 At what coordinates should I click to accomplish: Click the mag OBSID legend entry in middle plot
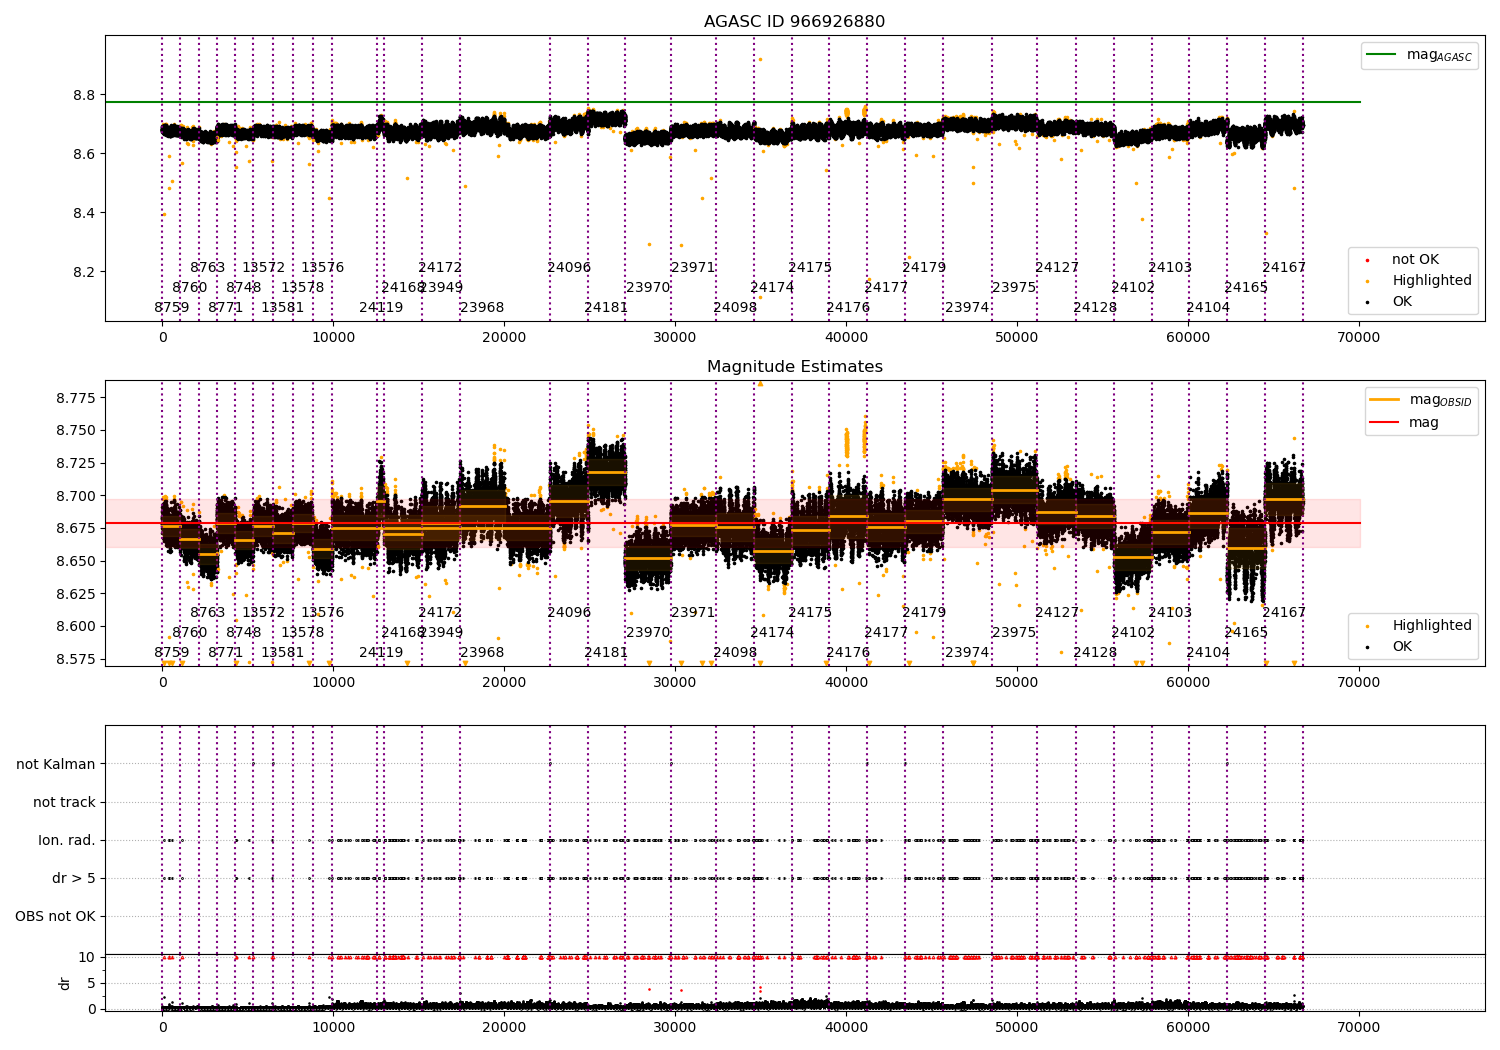[x=1420, y=400]
